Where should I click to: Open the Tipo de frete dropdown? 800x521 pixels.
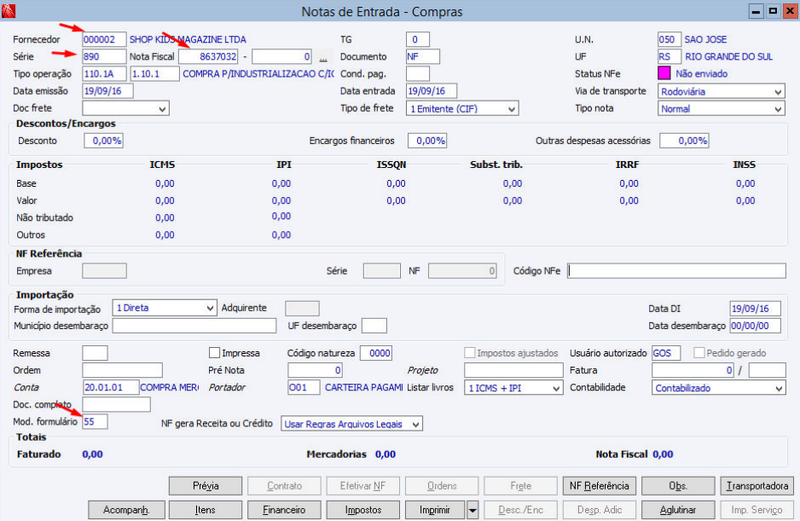[462, 108]
